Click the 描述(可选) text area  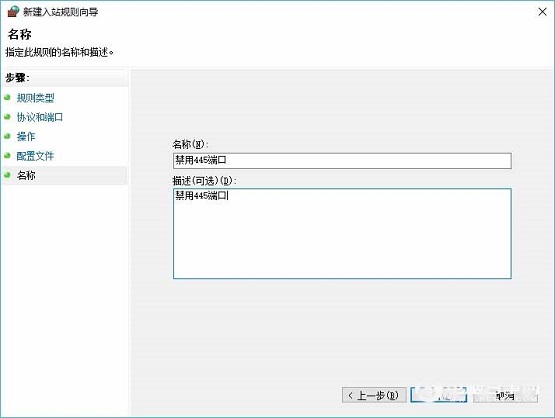tap(342, 234)
